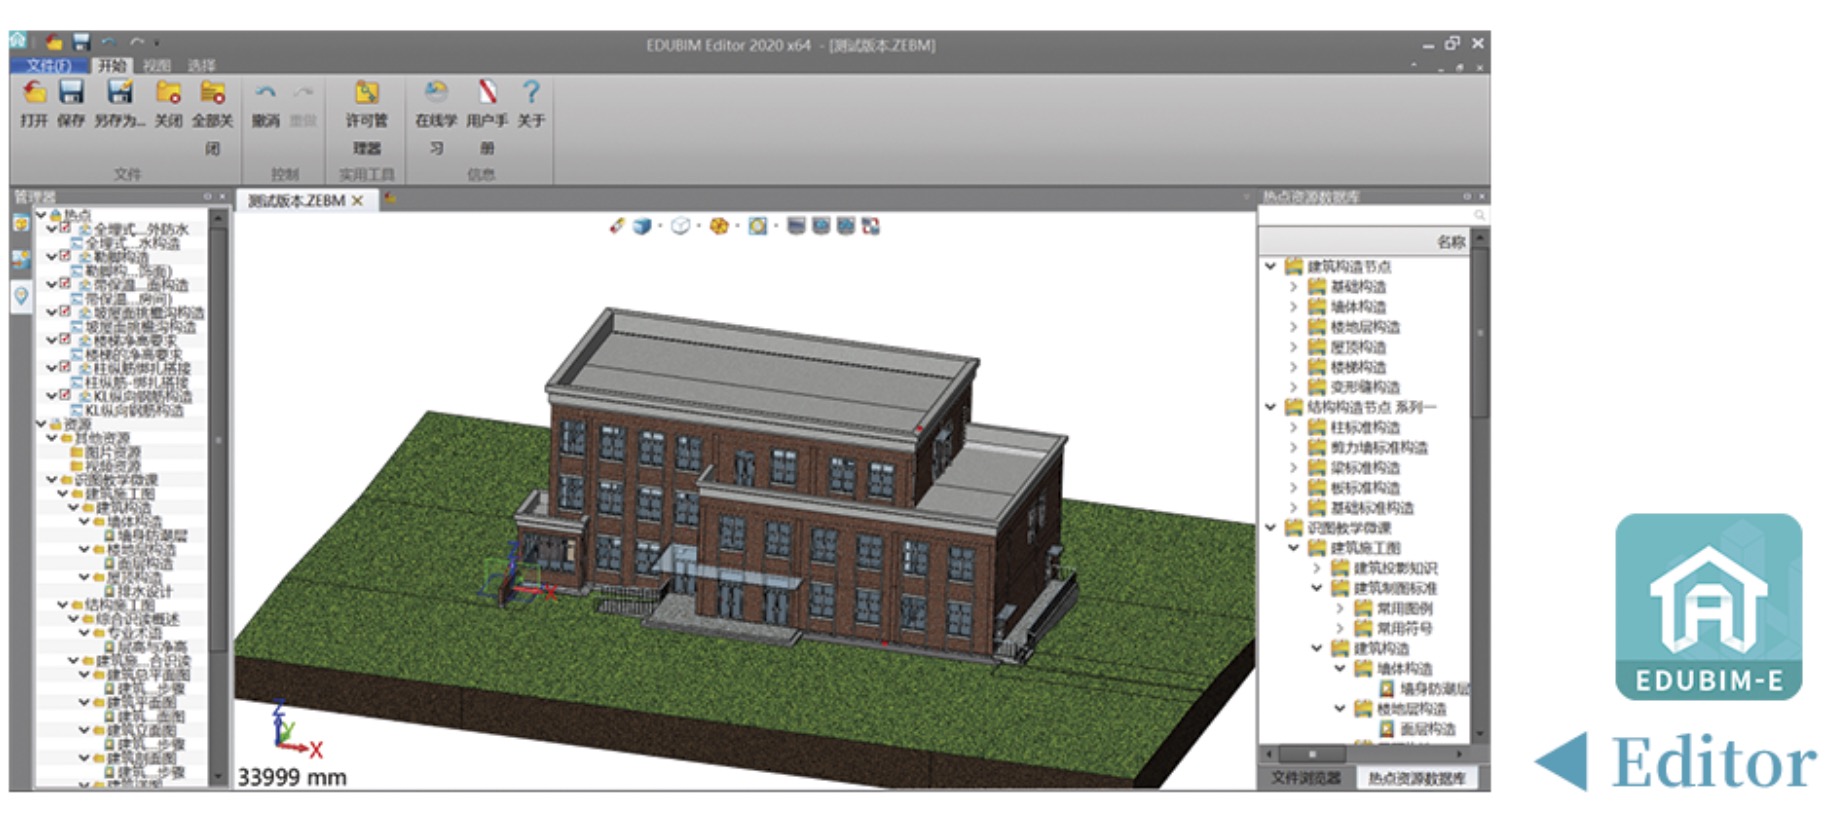The width and height of the screenshot is (1832, 830).
Task: Click the greyed redo ribbon icon
Action: click(x=303, y=93)
